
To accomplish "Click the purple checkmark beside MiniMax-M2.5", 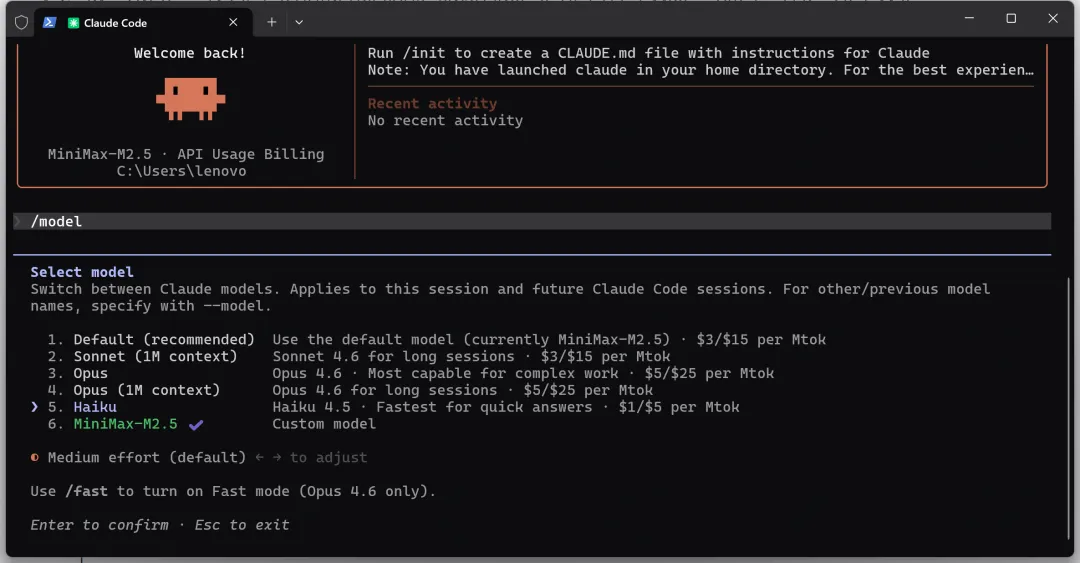I will click(196, 424).
